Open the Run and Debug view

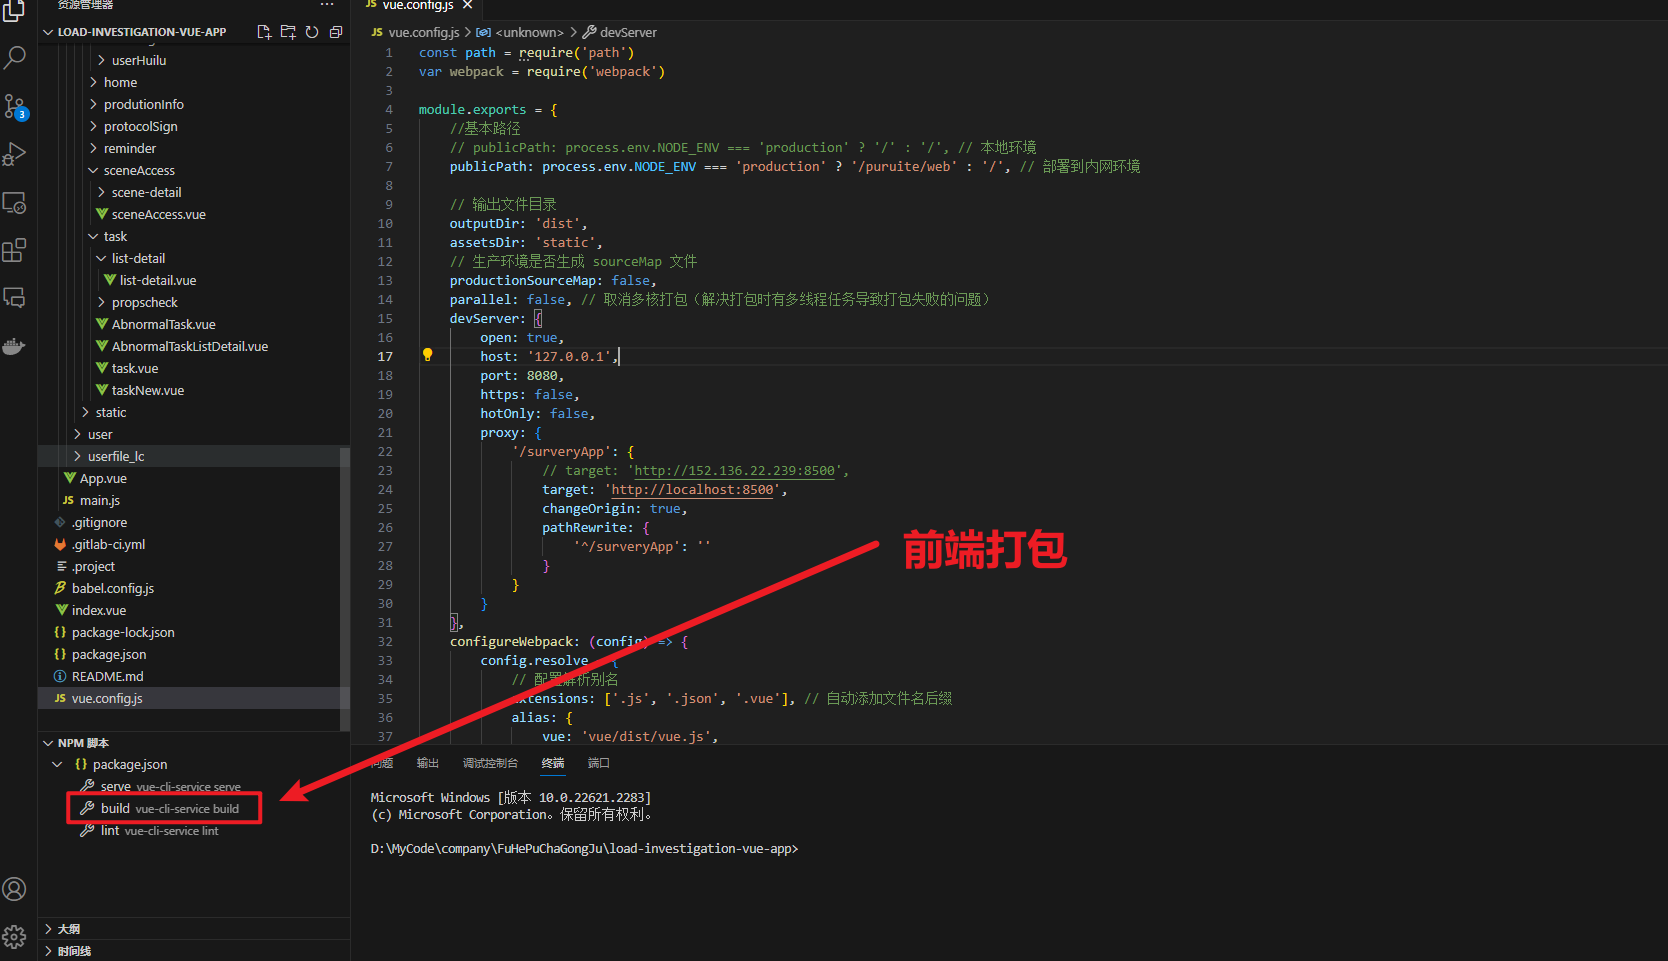point(15,154)
